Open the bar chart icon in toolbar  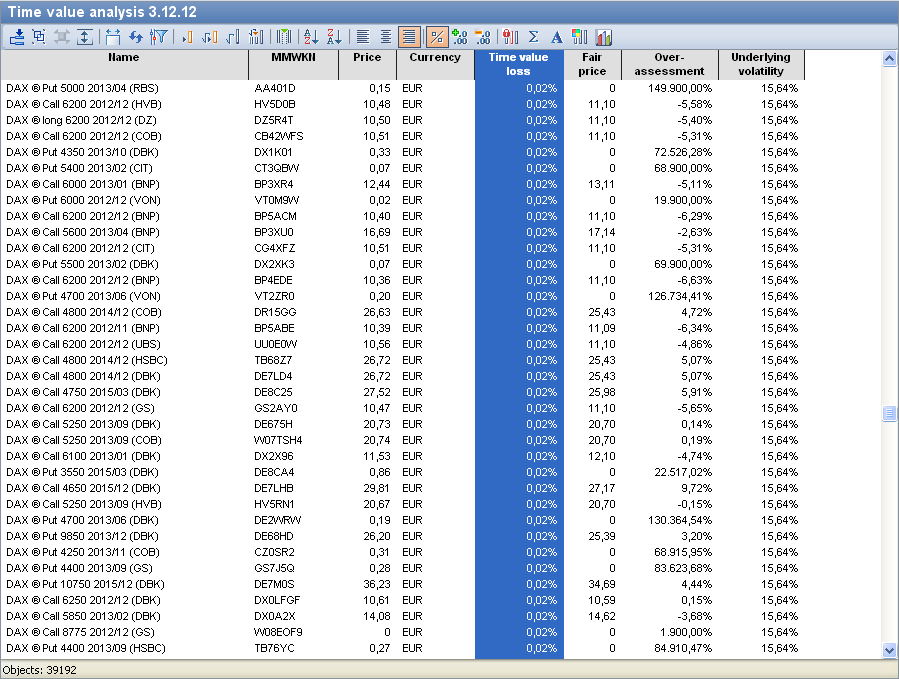click(604, 37)
